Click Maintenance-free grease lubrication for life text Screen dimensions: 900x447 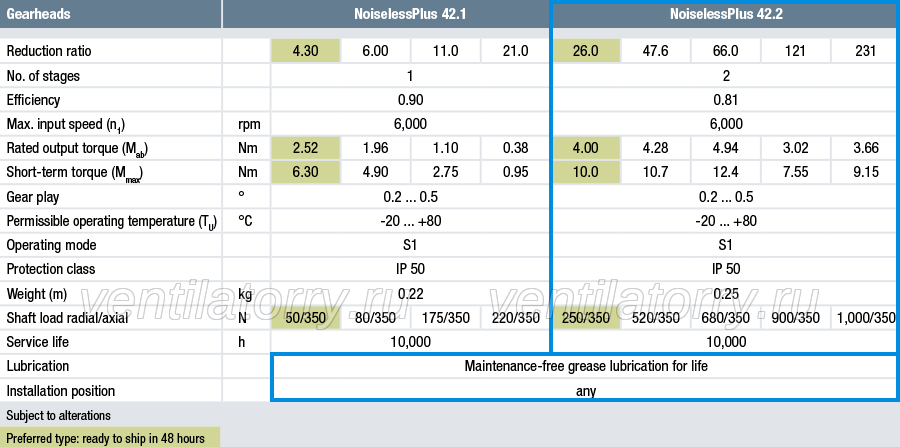point(586,366)
